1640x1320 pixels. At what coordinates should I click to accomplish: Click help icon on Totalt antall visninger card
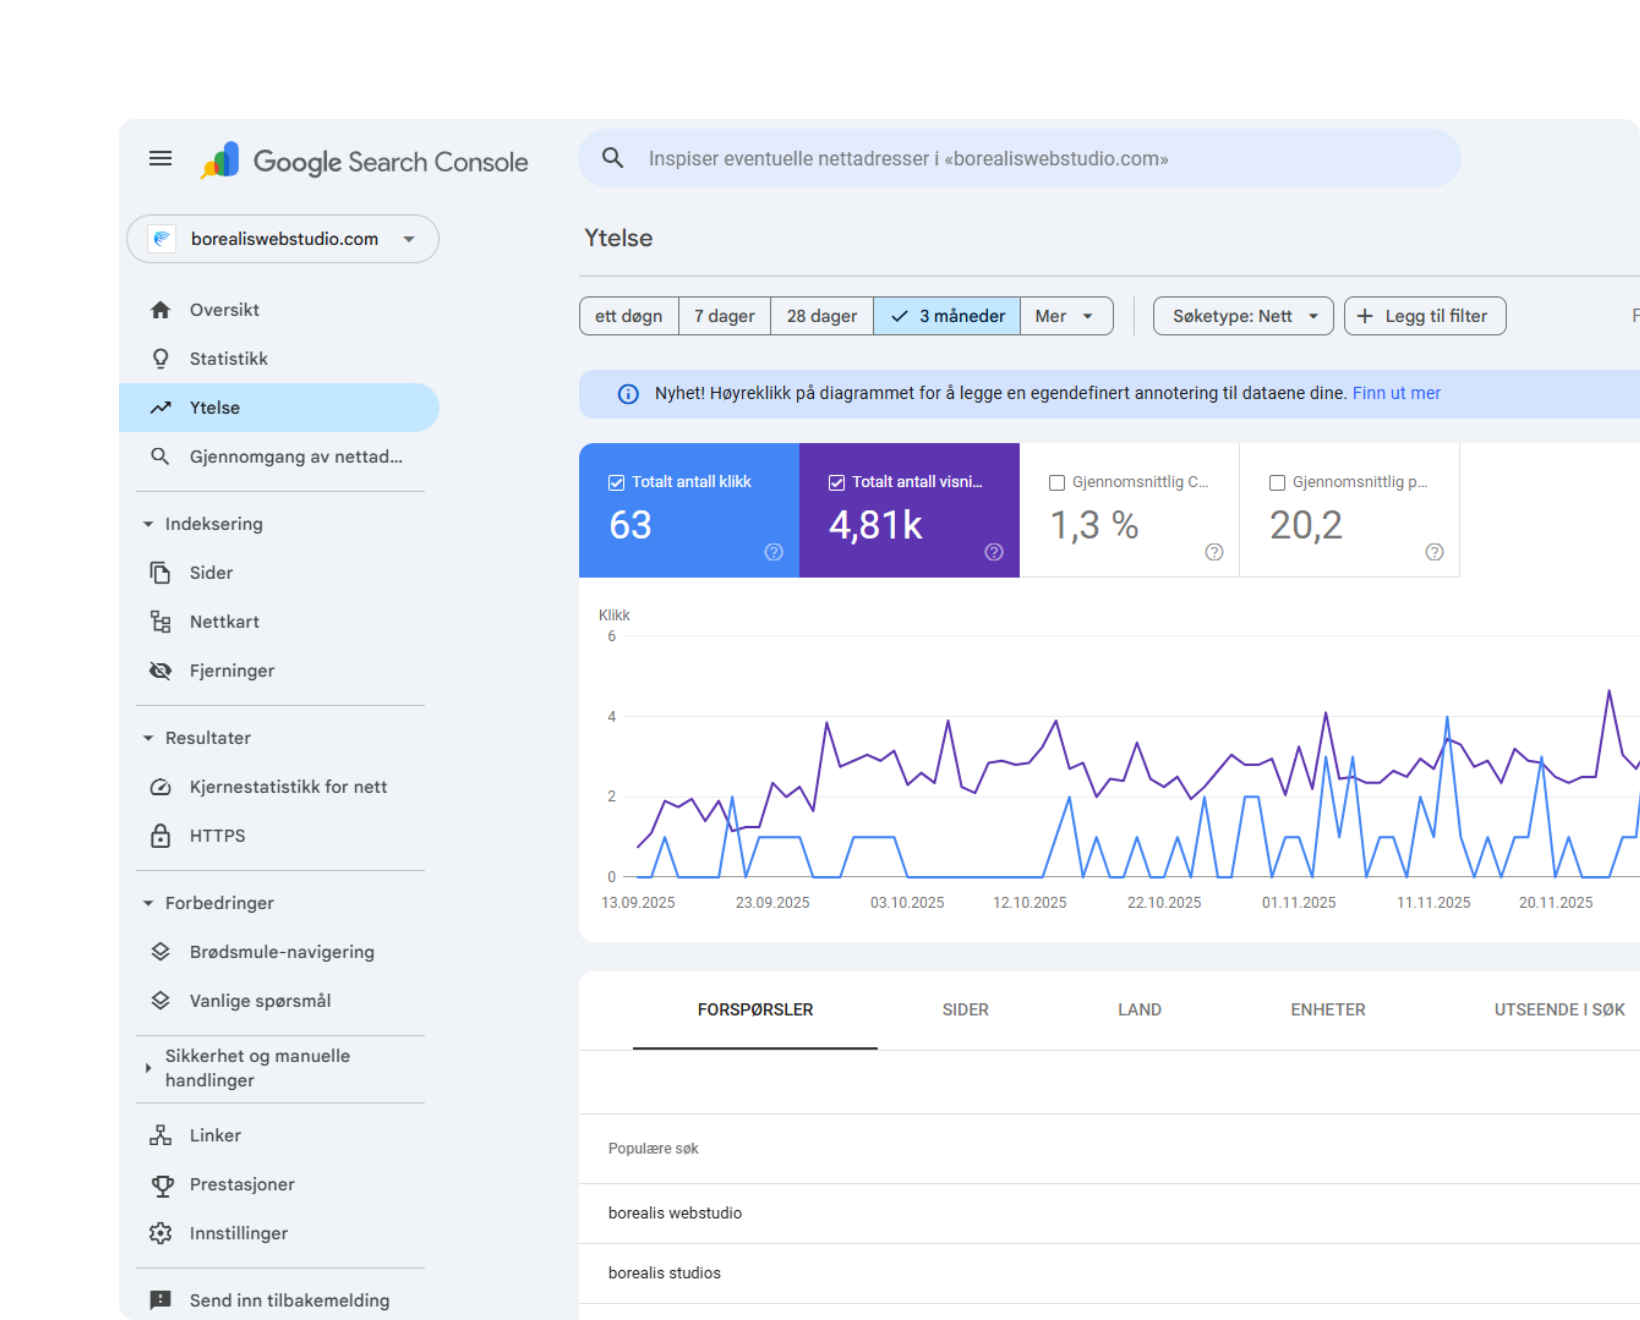[994, 552]
